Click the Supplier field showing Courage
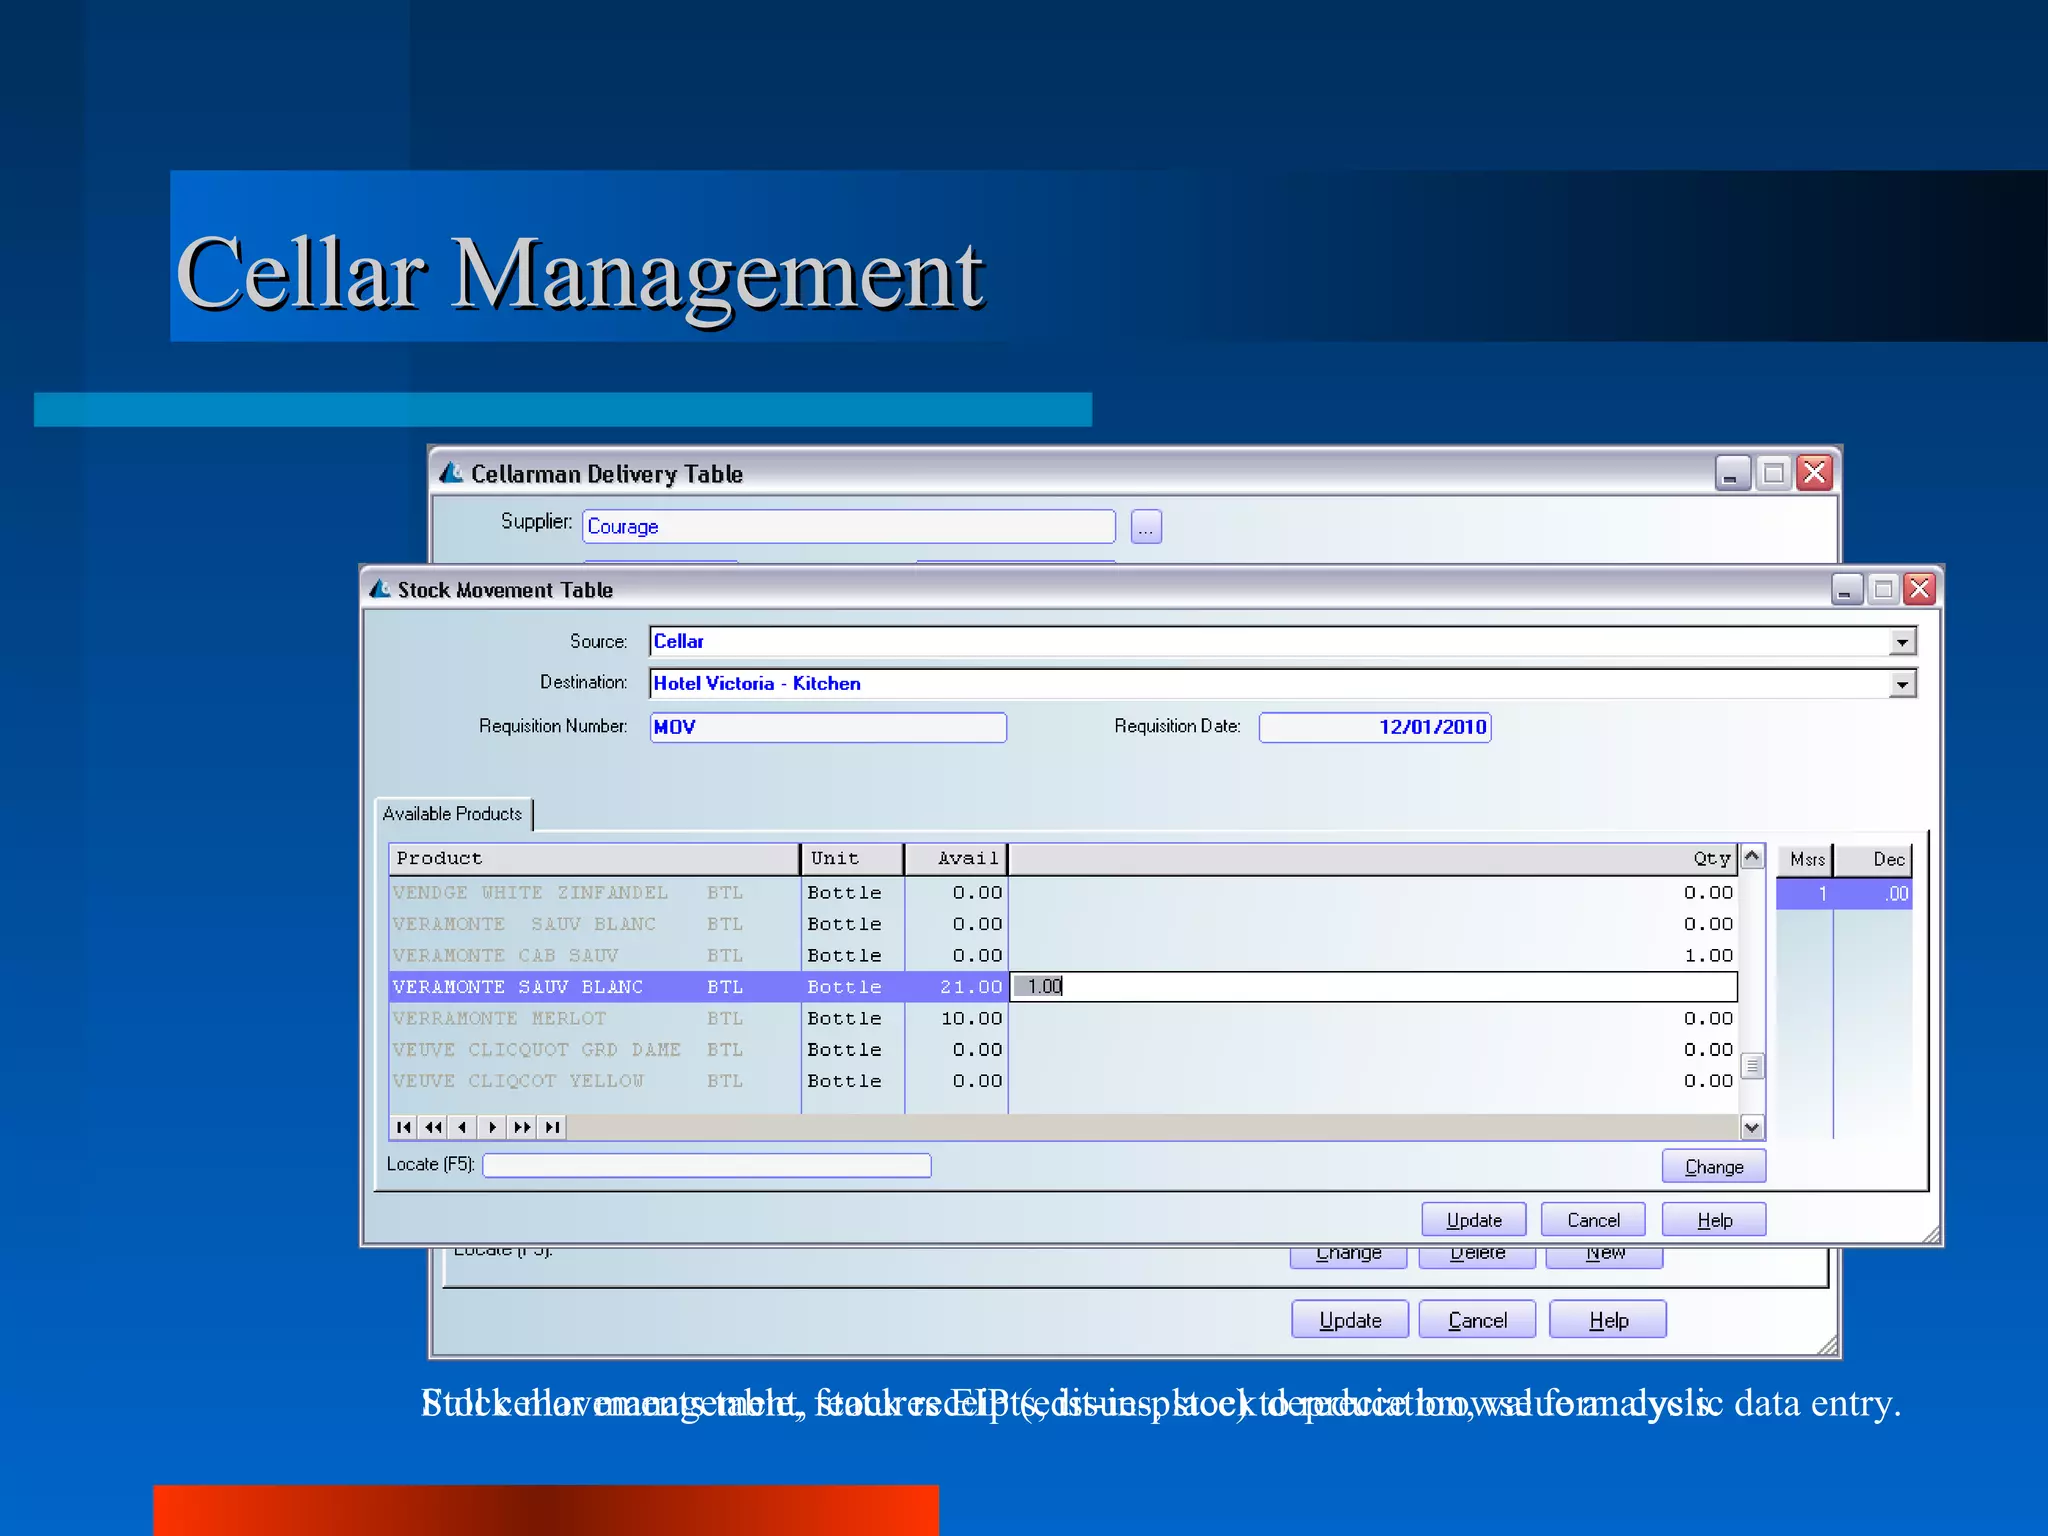The image size is (2048, 1536). tap(849, 526)
